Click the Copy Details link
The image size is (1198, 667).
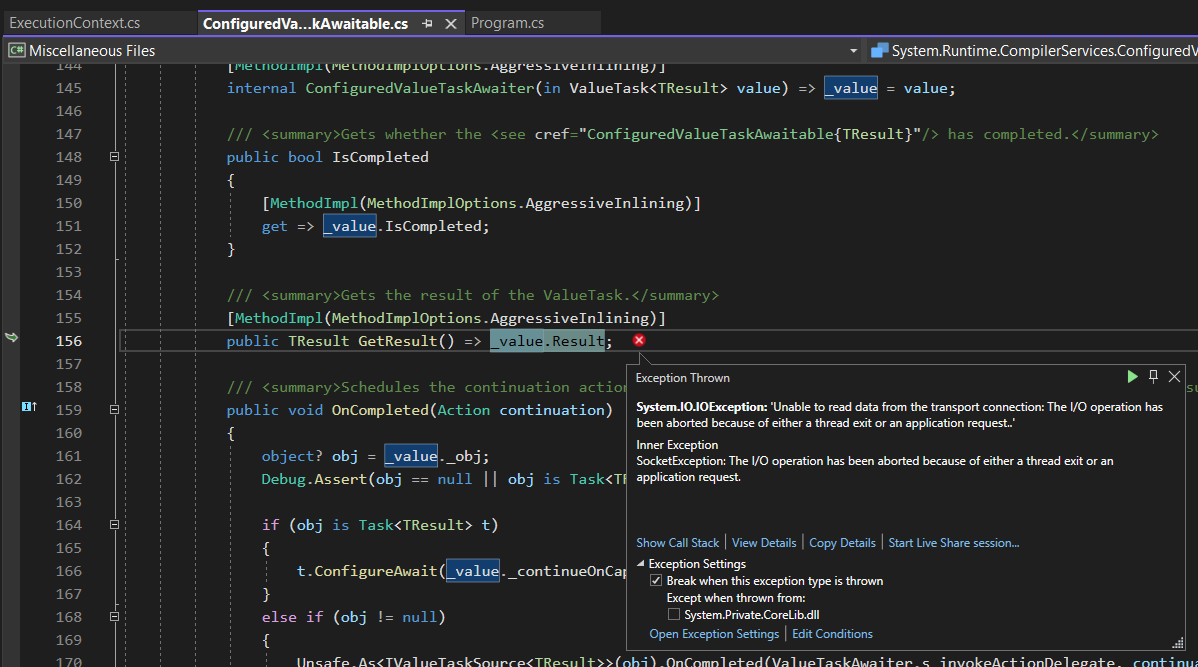click(842, 542)
